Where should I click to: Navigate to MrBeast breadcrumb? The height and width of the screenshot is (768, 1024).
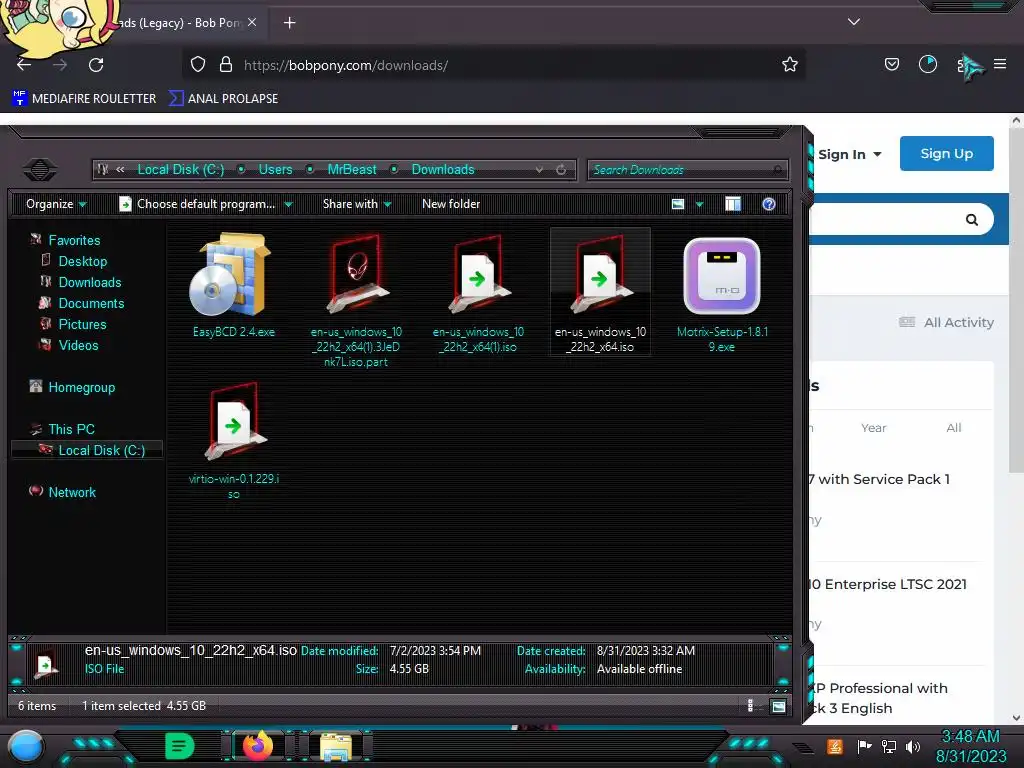click(x=351, y=169)
